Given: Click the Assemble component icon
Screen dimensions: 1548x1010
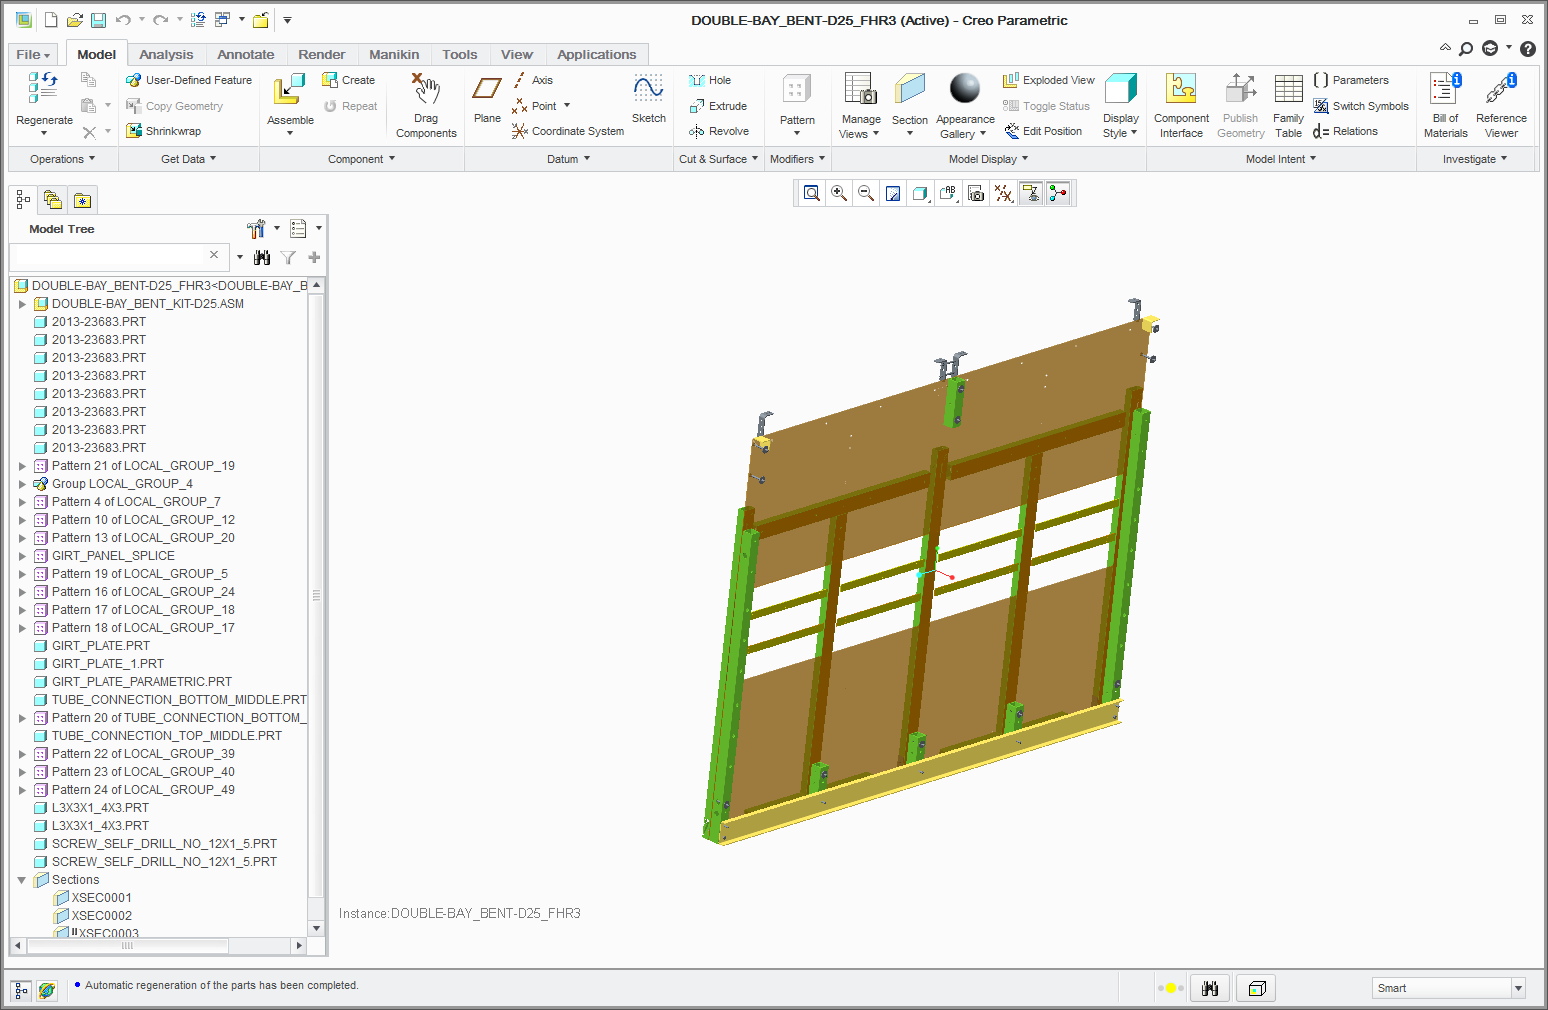Looking at the screenshot, I should click(290, 90).
